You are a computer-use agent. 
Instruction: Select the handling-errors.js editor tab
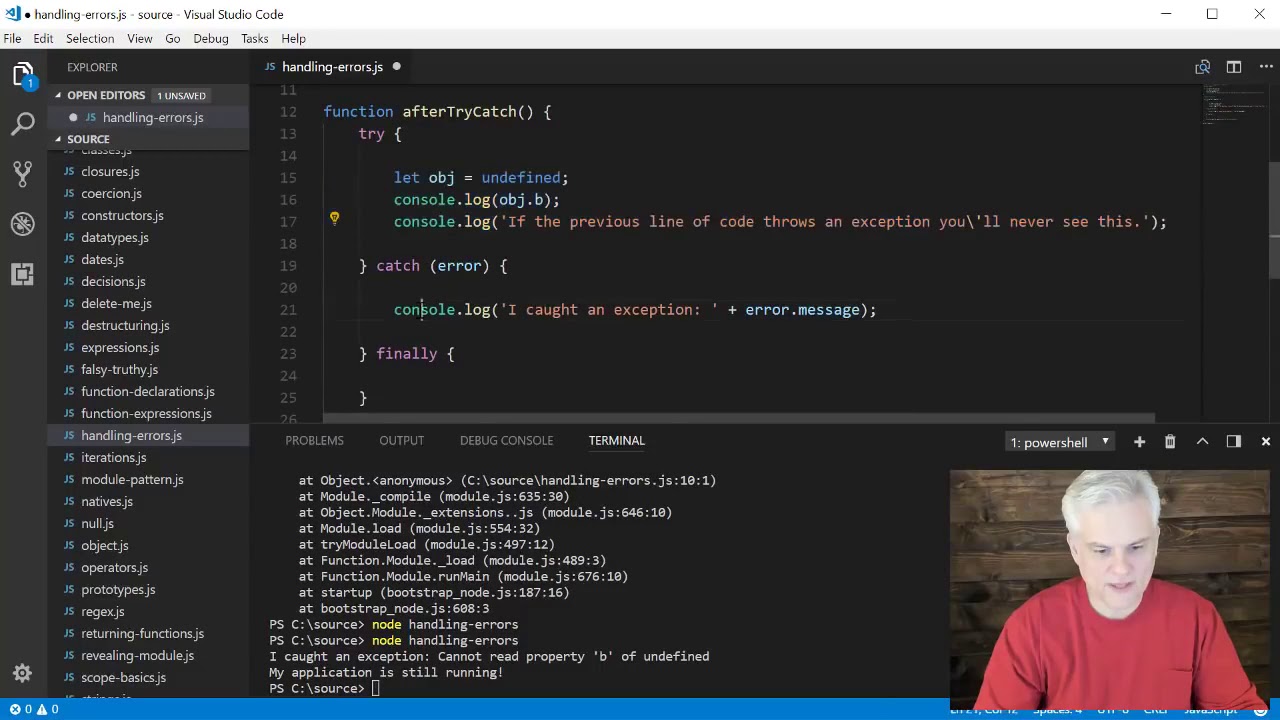coord(332,67)
